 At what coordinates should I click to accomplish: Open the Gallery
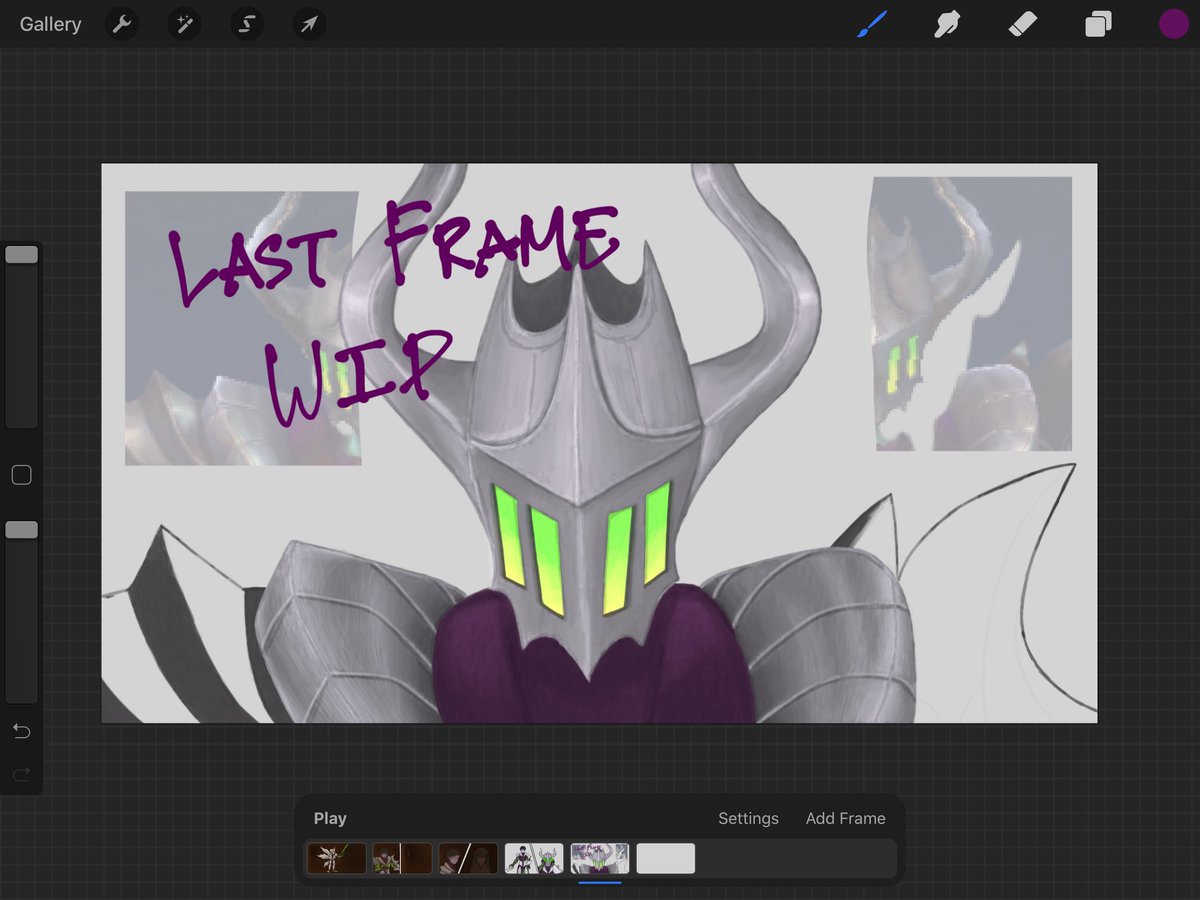50,24
